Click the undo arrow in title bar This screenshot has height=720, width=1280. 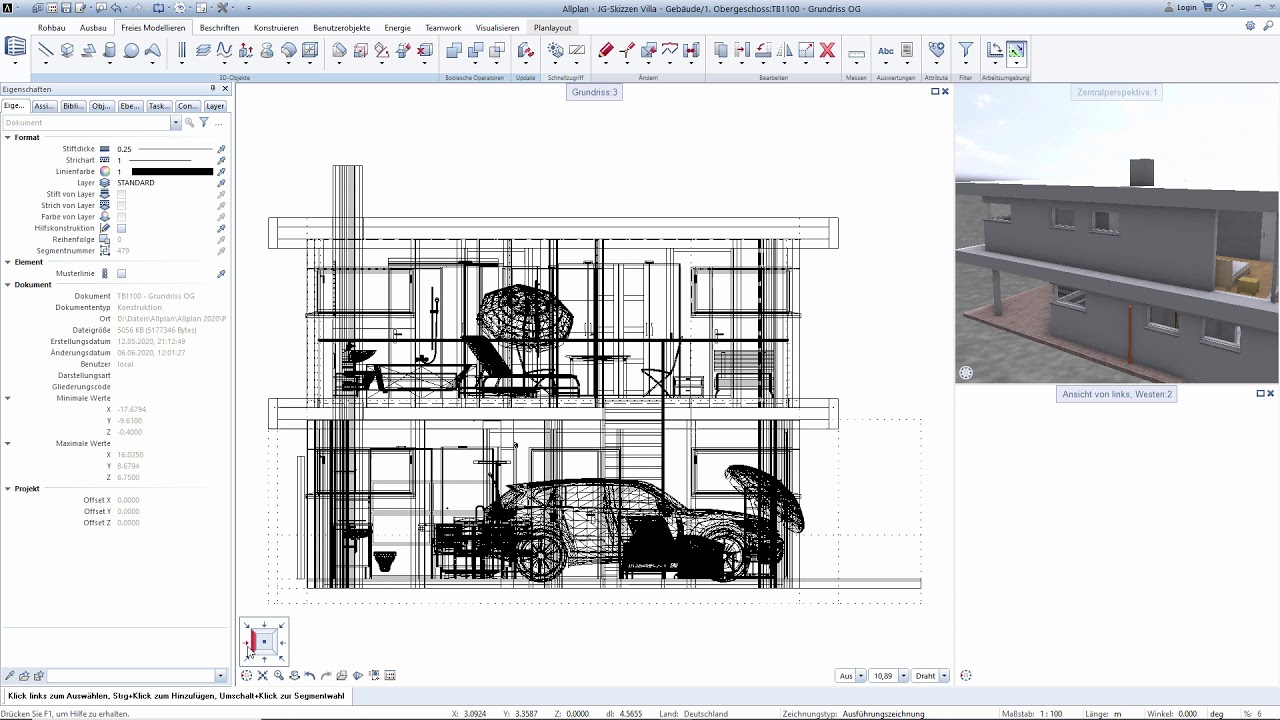(x=117, y=7)
